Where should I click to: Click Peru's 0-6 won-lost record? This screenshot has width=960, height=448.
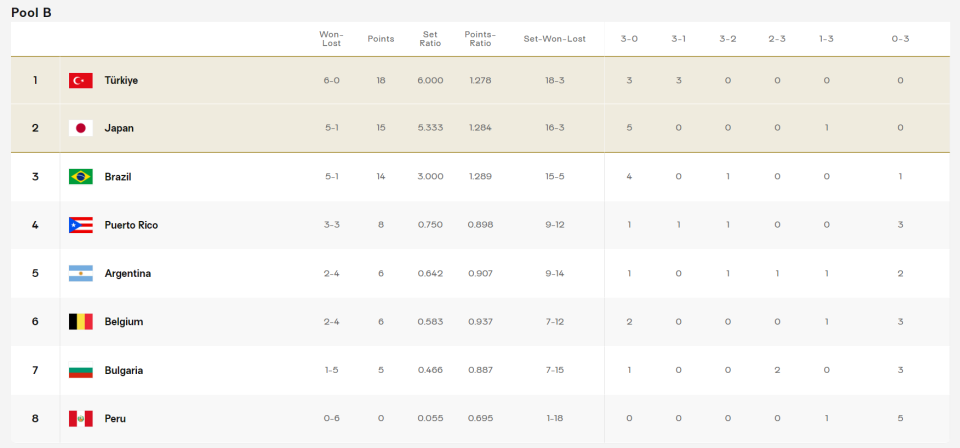[331, 418]
